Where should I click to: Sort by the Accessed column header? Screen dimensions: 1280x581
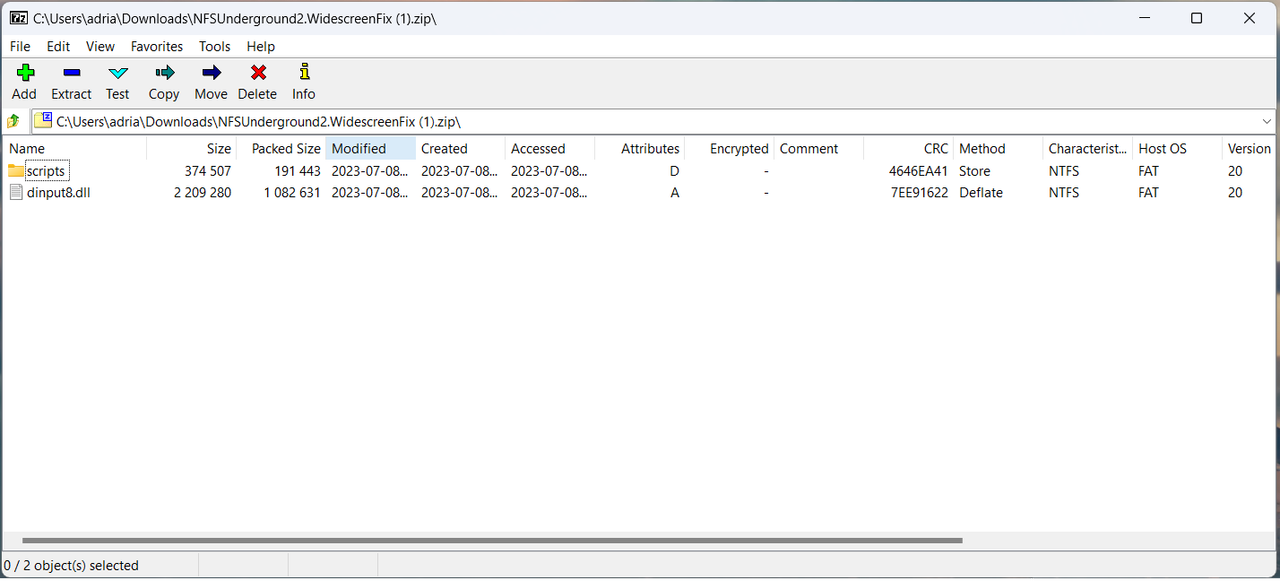[x=550, y=148]
